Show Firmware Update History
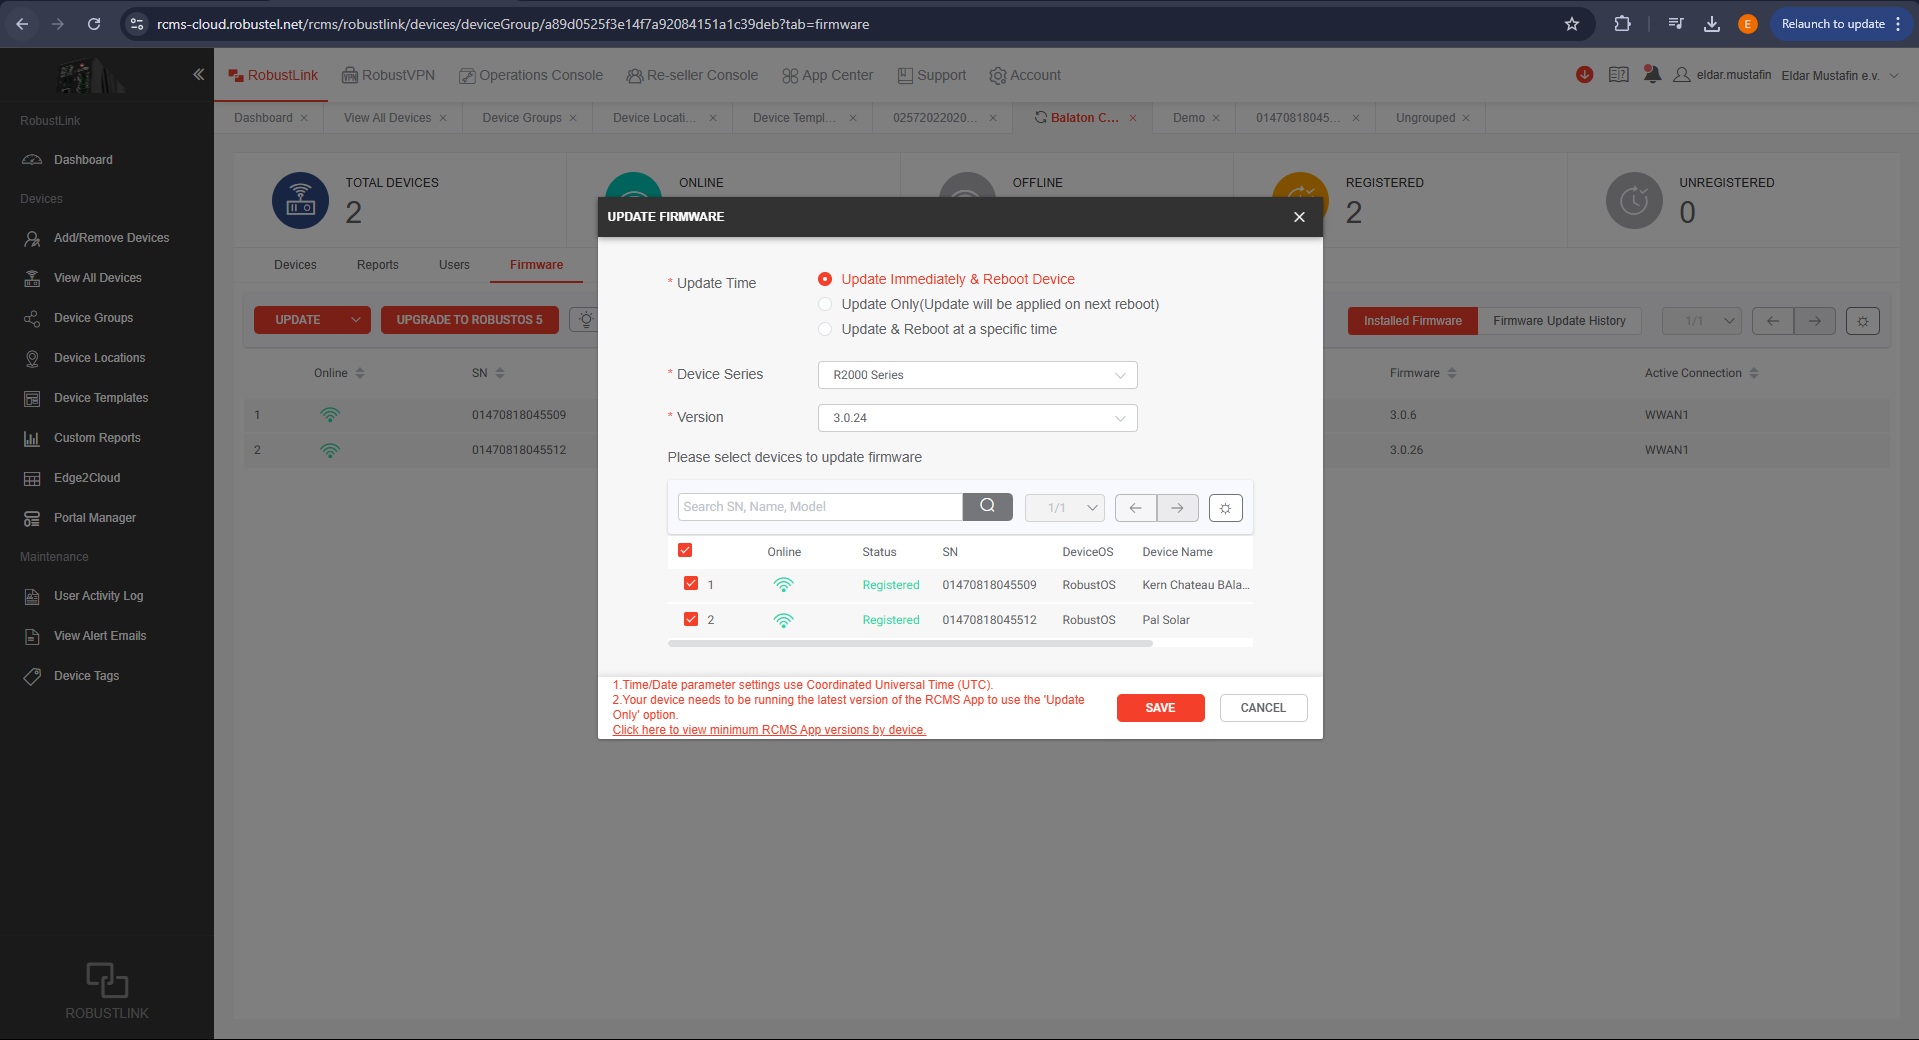 [1559, 321]
